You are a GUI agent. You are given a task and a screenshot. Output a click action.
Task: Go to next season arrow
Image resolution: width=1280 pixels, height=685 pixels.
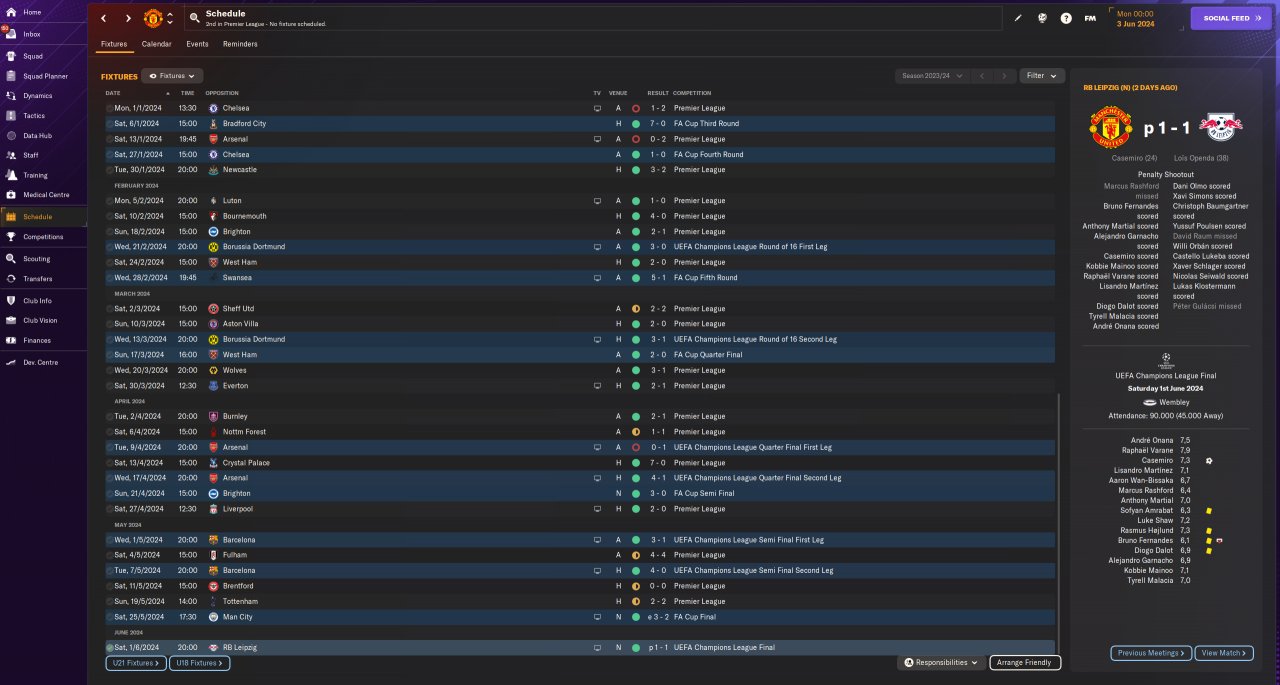[x=1003, y=76]
